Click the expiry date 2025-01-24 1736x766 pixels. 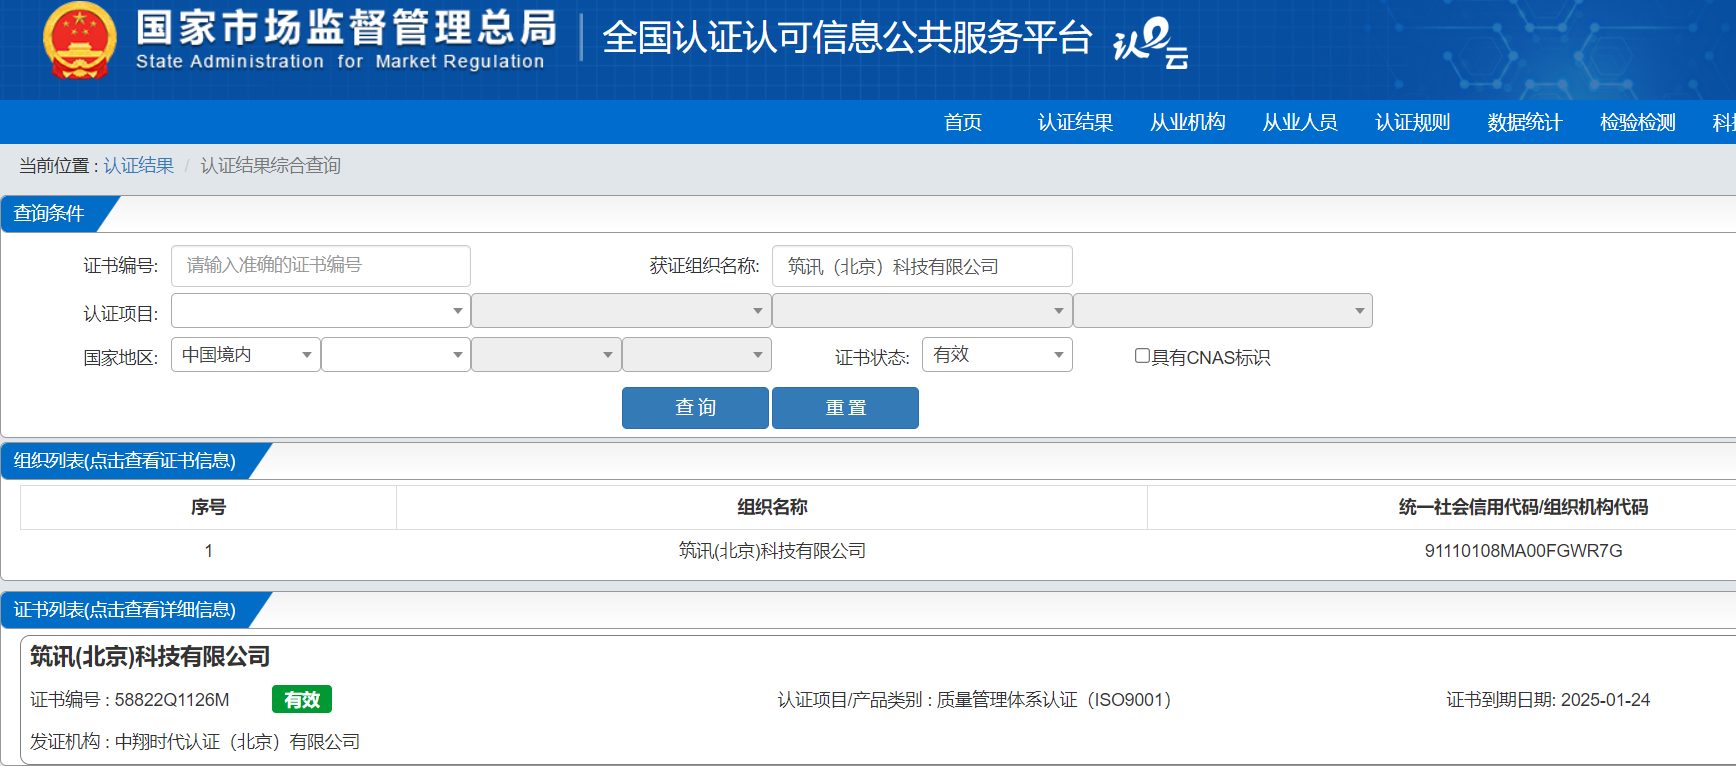point(1605,700)
